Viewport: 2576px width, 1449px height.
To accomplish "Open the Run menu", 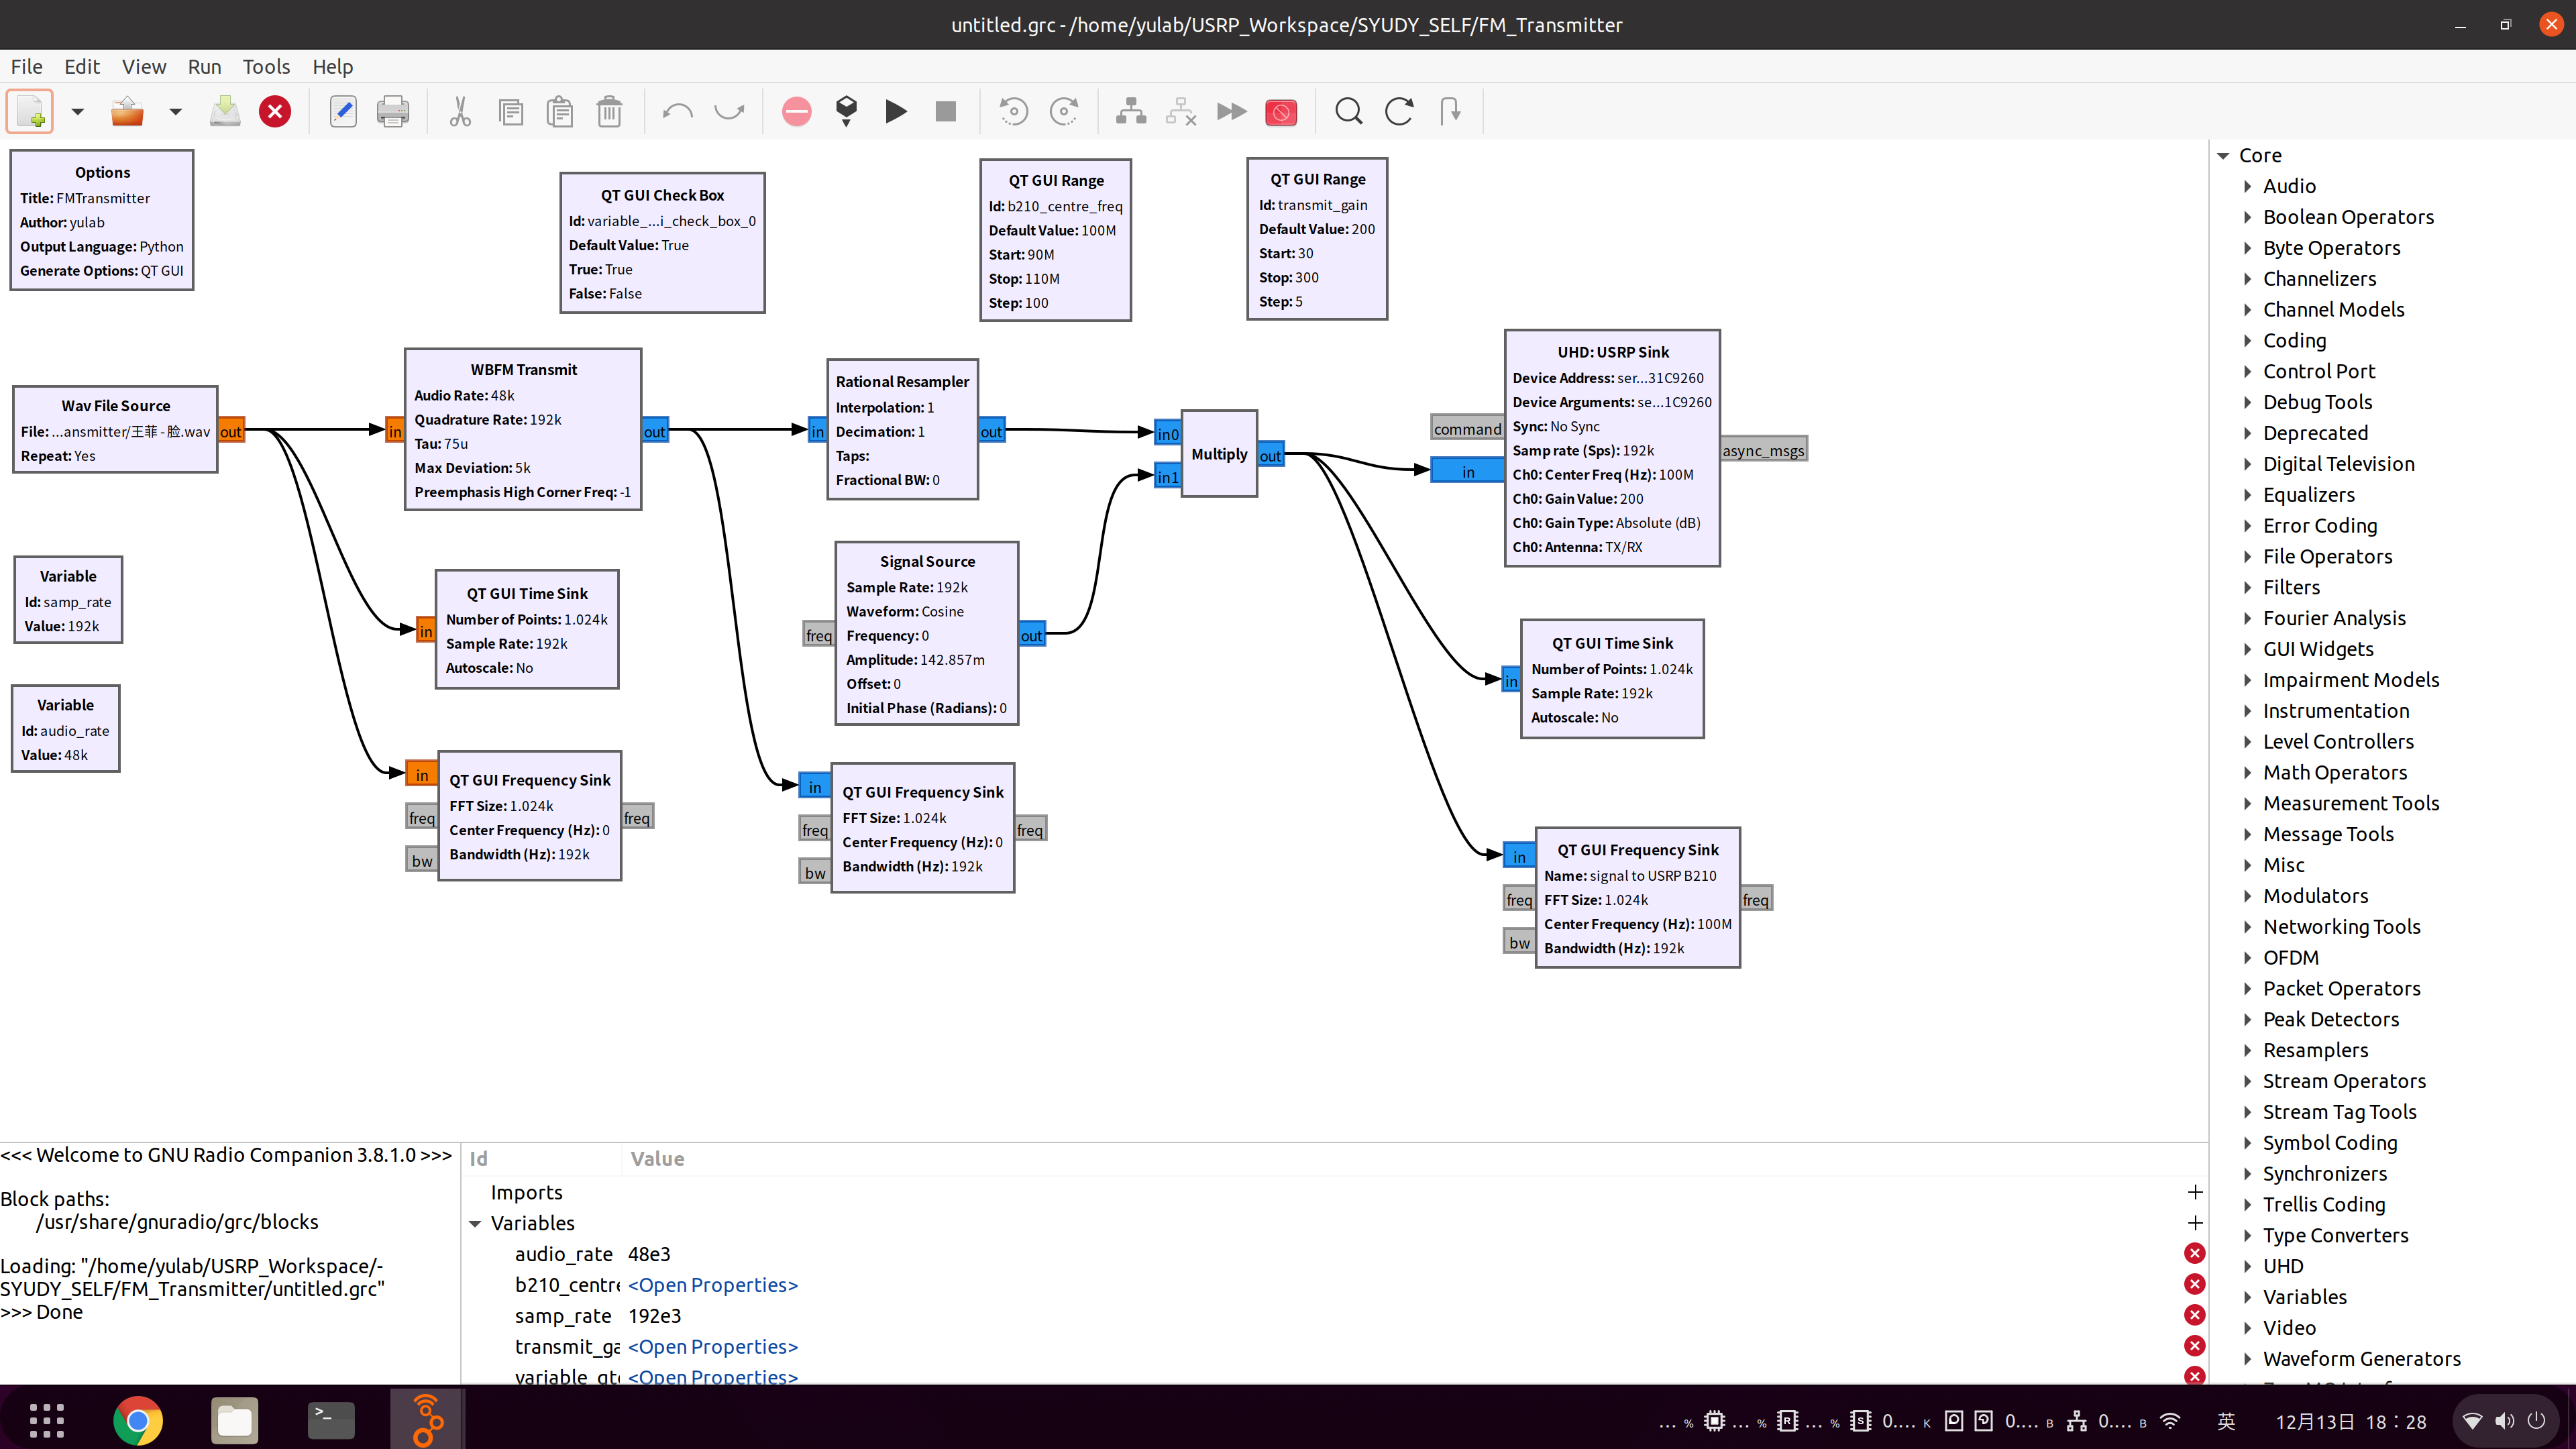I will tap(203, 66).
